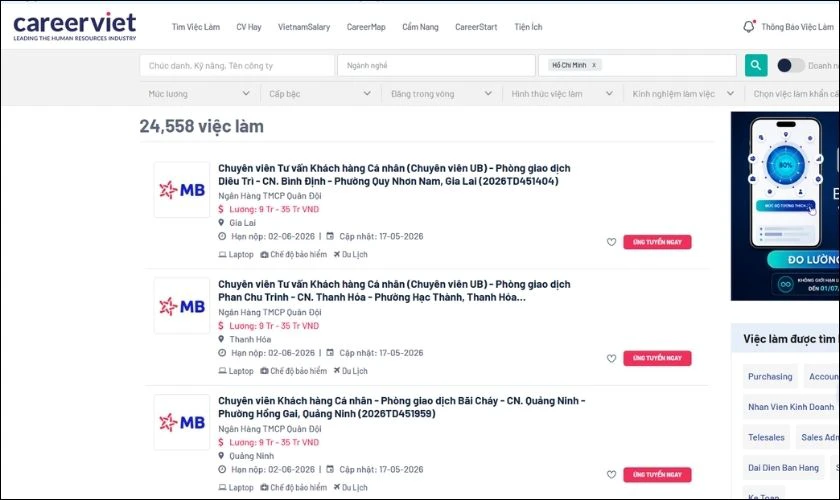Click the Thông Báo Việc Làm link
Screen dimensions: 840x500
797,27
